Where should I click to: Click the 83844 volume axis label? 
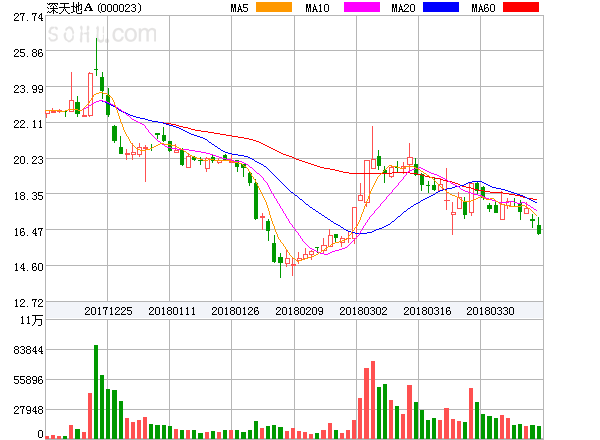pyautogui.click(x=28, y=350)
